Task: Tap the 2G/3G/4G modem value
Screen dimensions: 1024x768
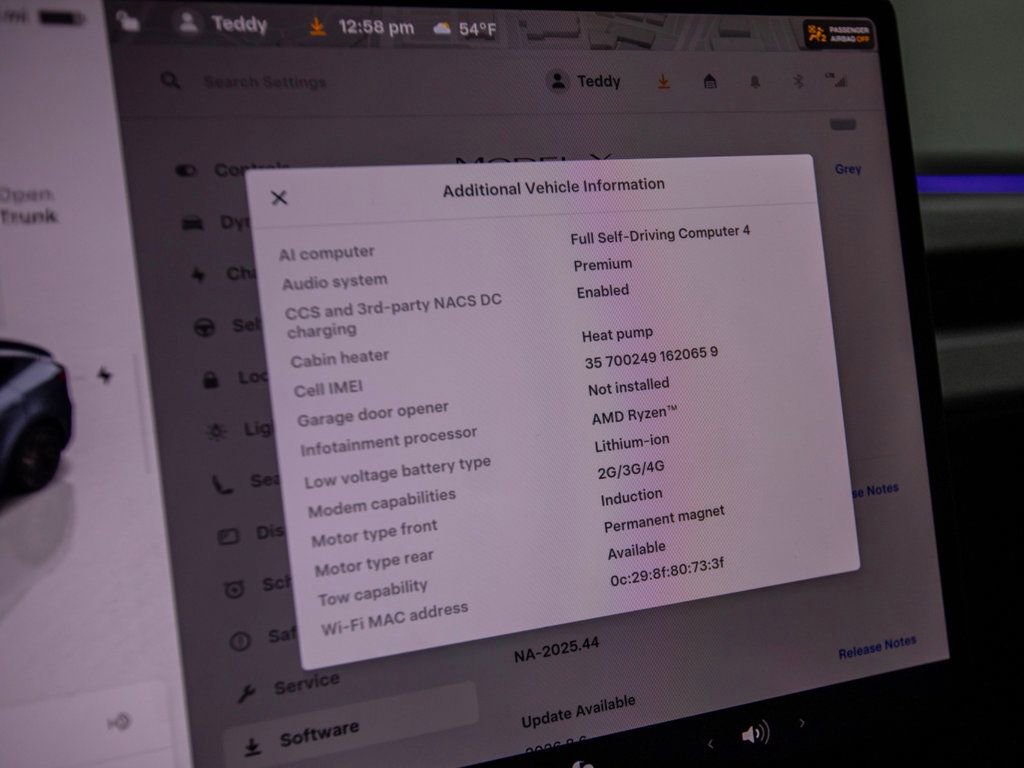Action: tap(631, 470)
